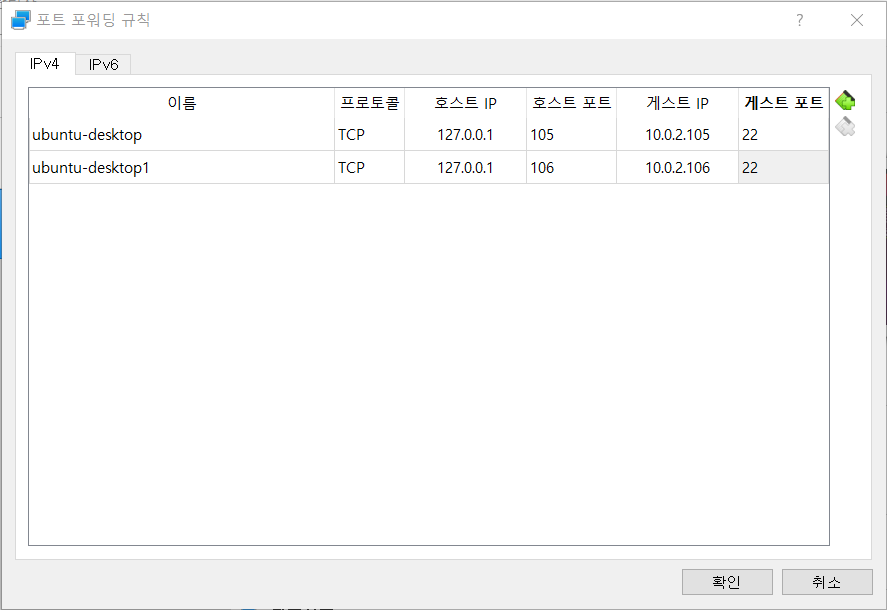Remove the selected port forwarding rule
The width and height of the screenshot is (887, 610).
(845, 127)
